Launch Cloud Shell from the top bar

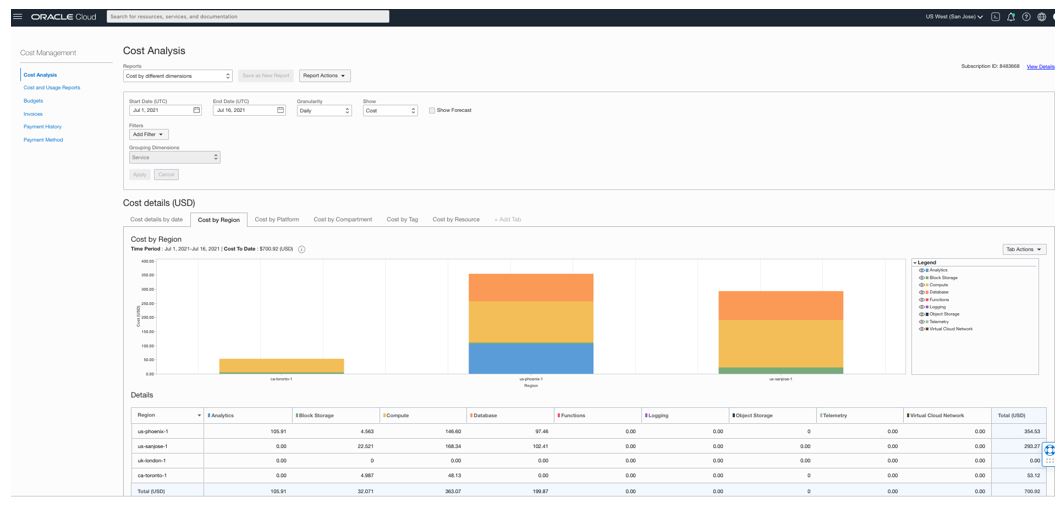click(x=996, y=17)
